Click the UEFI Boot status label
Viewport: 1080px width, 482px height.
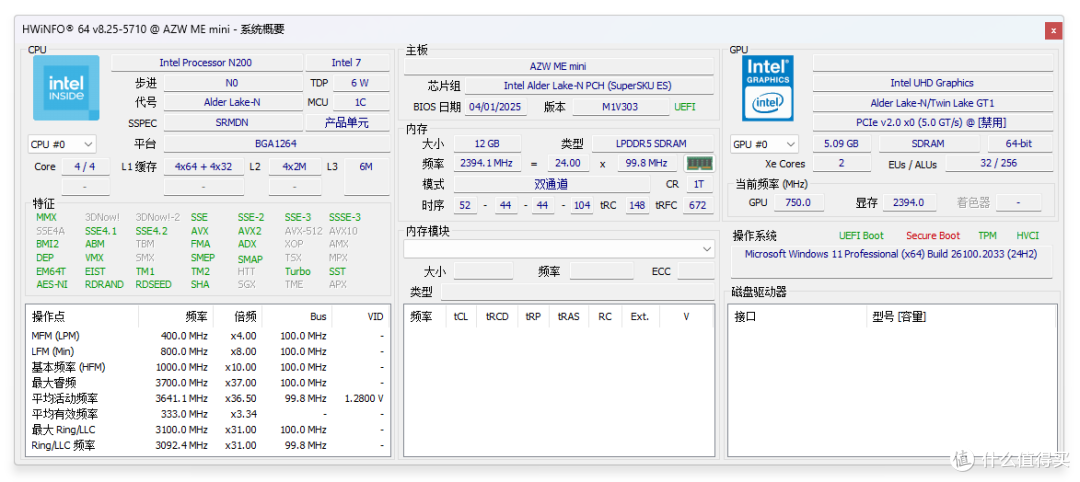[x=861, y=235]
